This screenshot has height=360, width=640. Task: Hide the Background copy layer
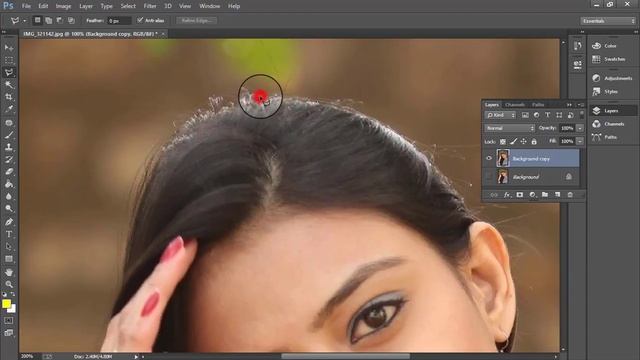tap(489, 158)
